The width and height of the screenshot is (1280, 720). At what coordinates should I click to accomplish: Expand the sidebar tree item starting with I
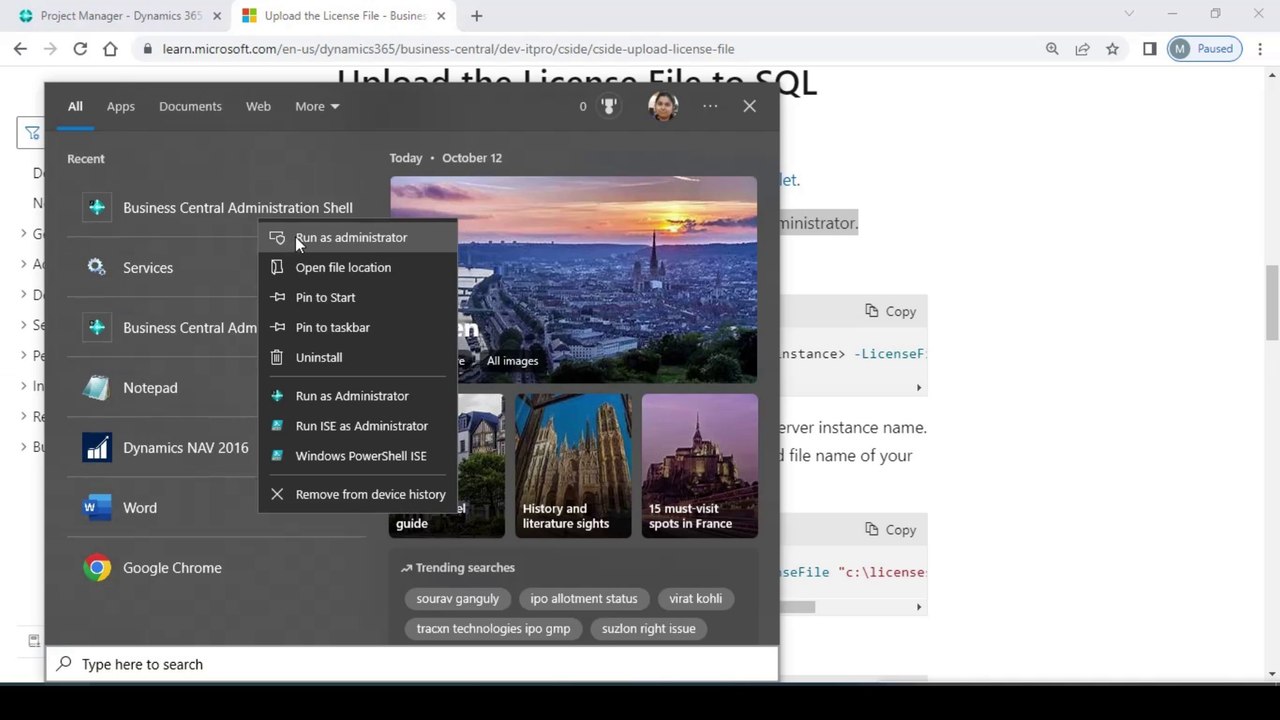point(24,386)
